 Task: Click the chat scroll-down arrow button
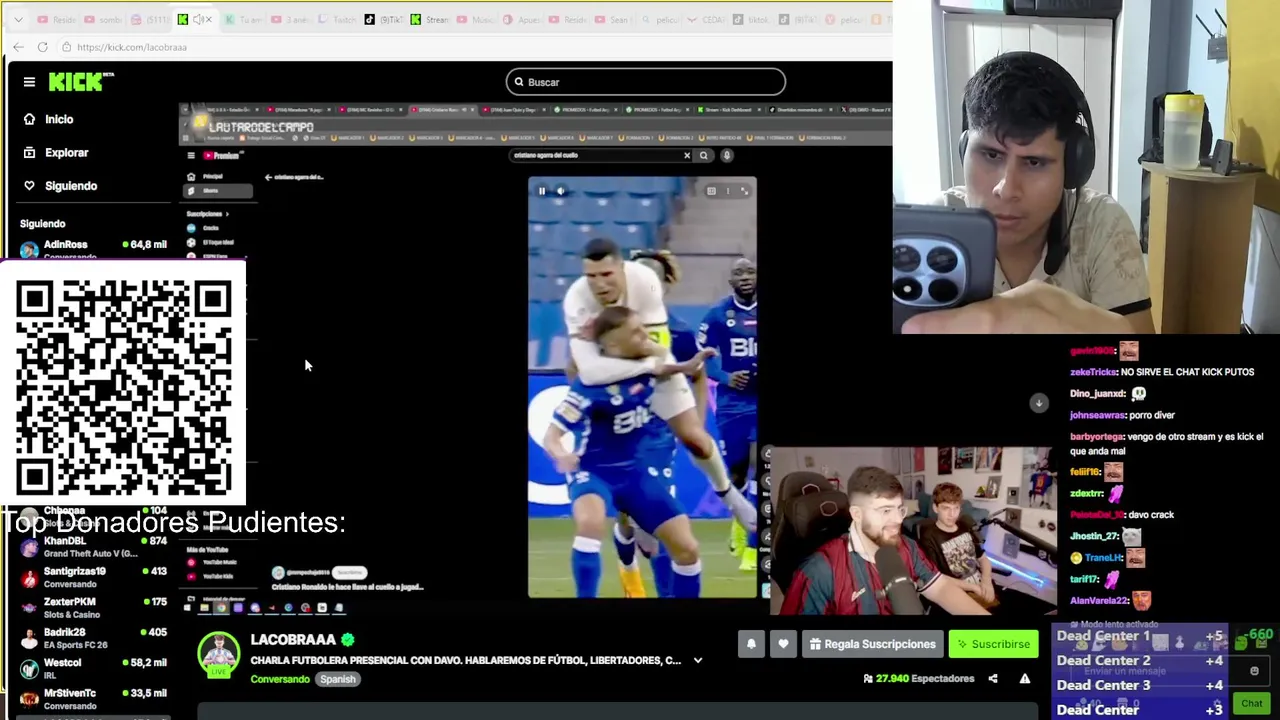[1039, 402]
